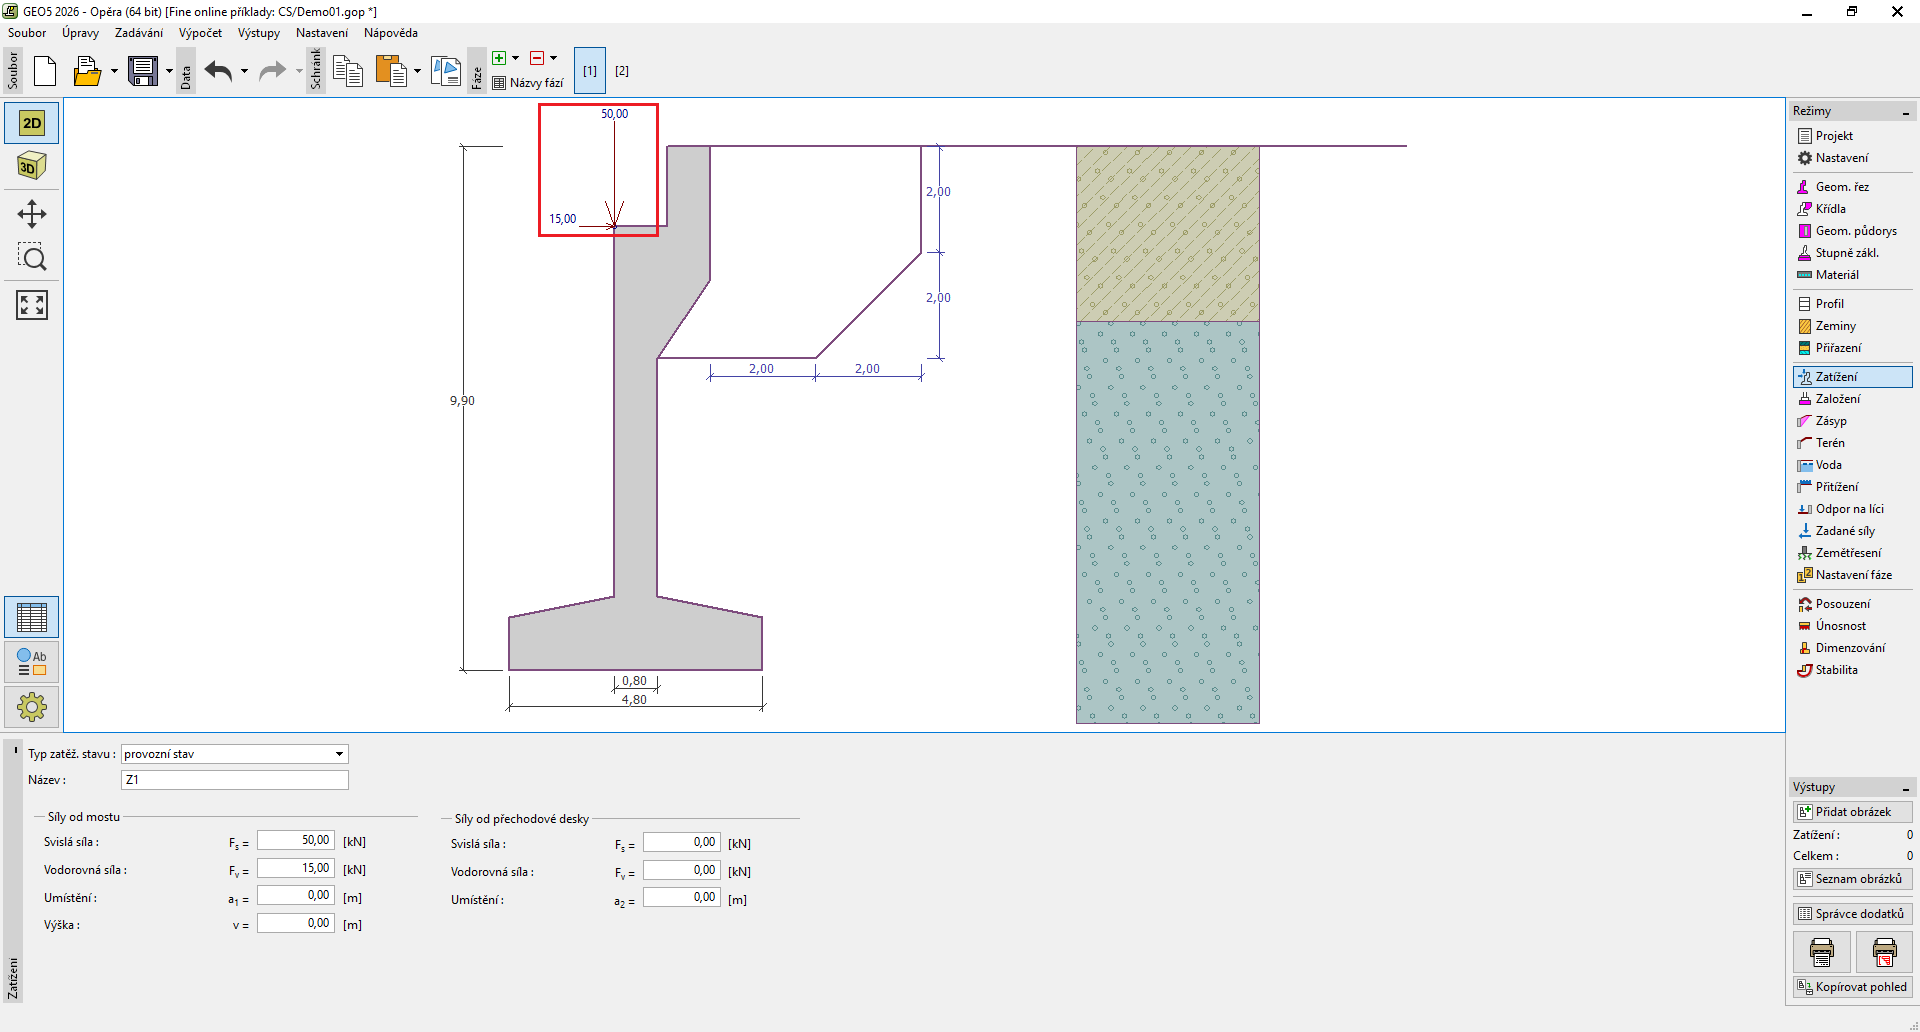The image size is (1920, 1032).
Task: Open the Typ zatěž. stavu dropdown
Action: (234, 754)
